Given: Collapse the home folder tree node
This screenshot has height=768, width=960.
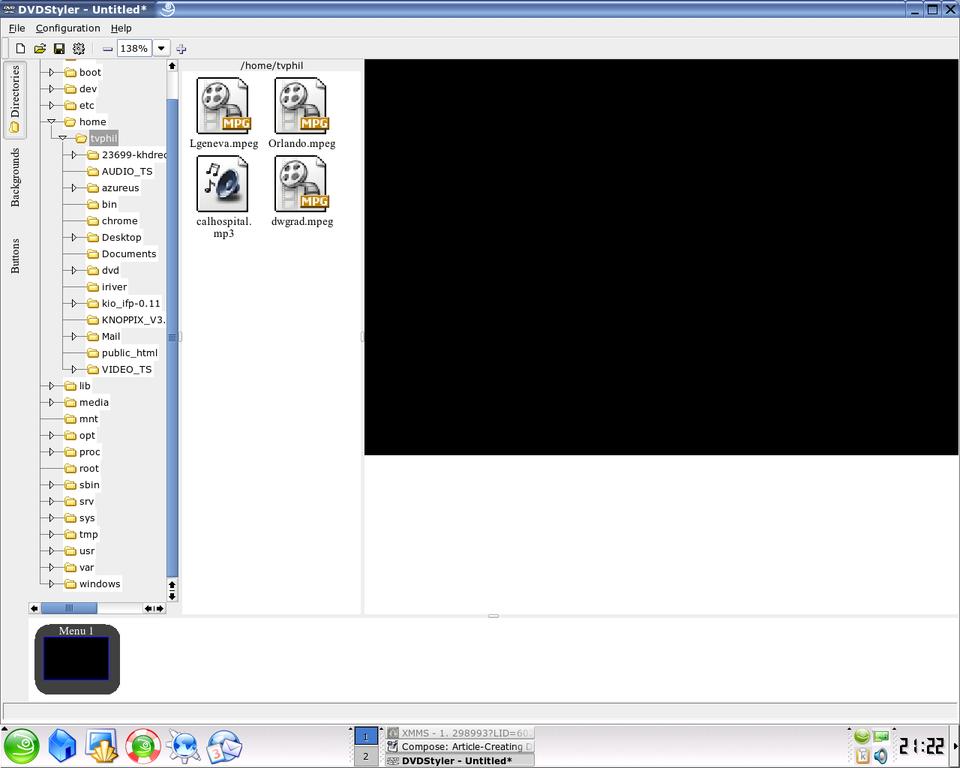Looking at the screenshot, I should [51, 122].
